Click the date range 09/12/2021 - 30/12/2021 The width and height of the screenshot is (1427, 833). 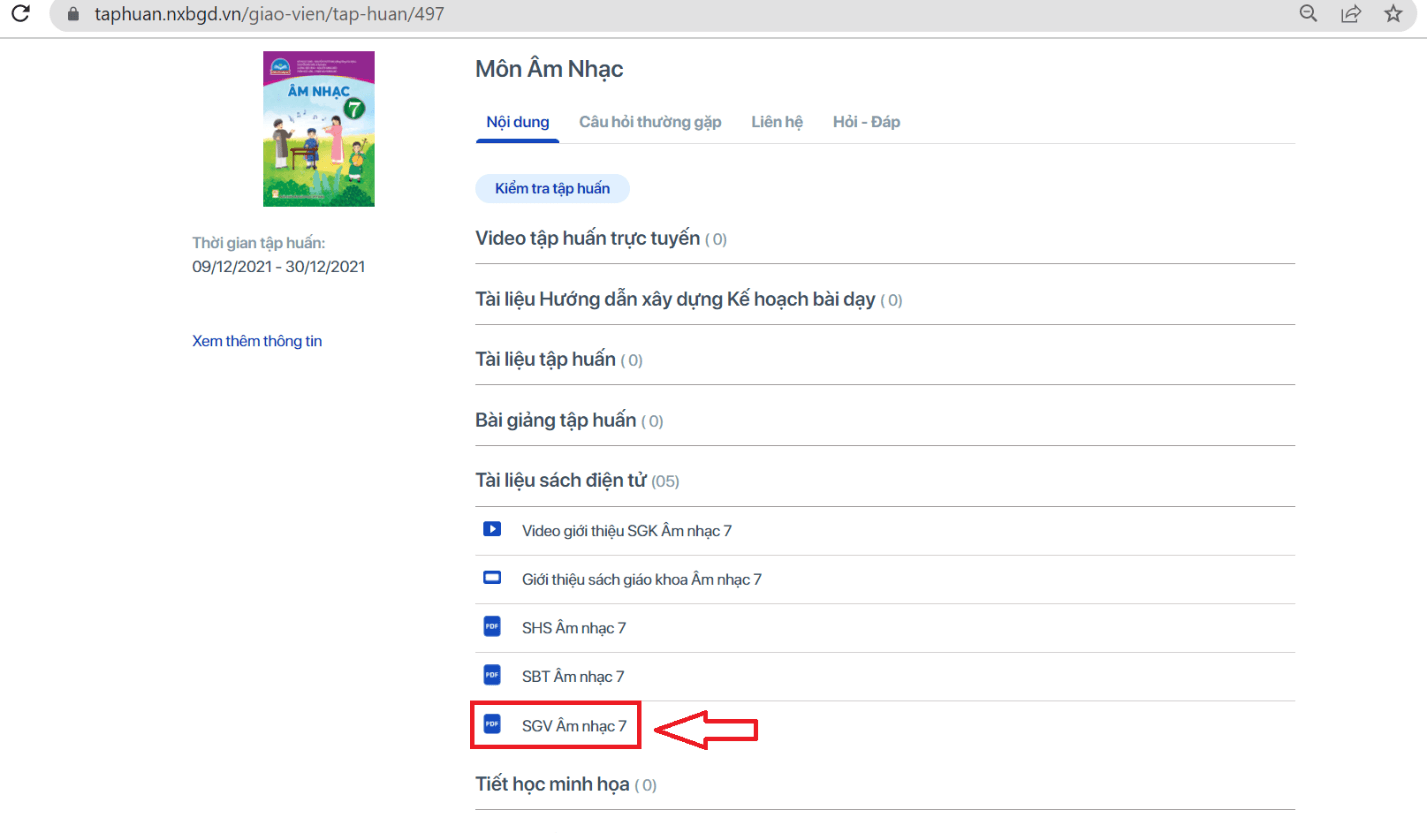(x=279, y=267)
